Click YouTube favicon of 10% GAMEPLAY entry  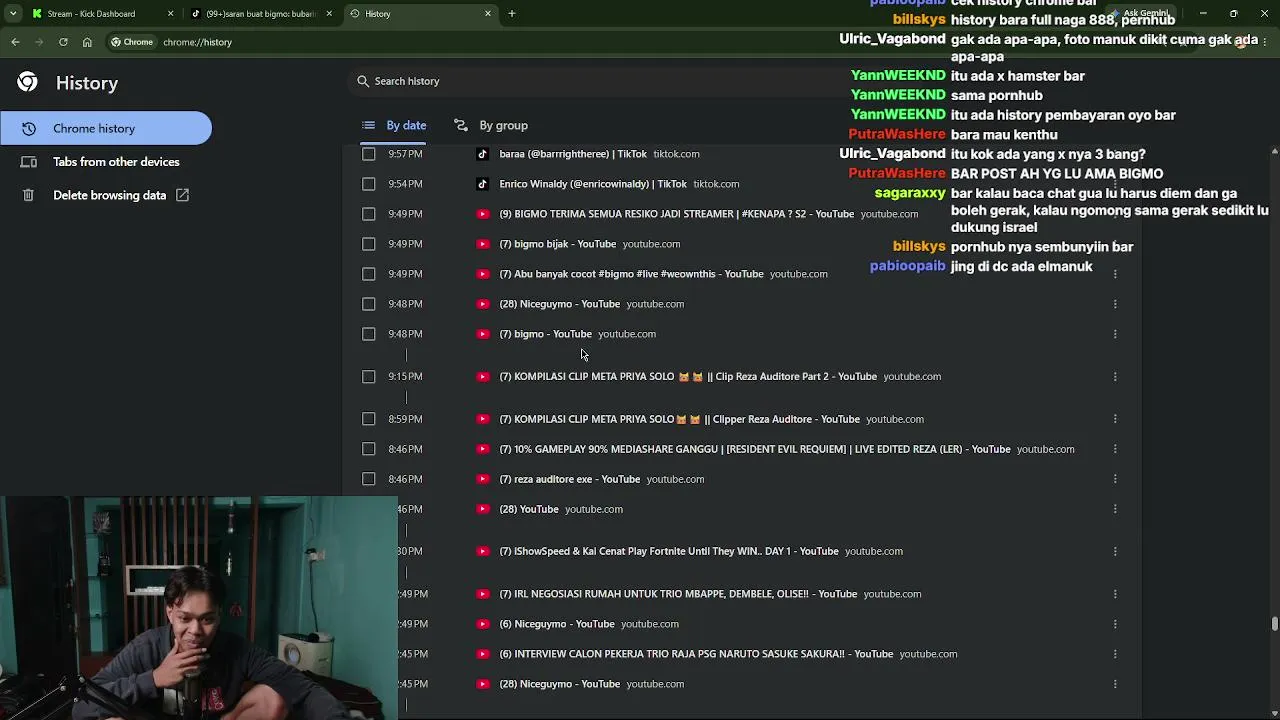tap(483, 449)
